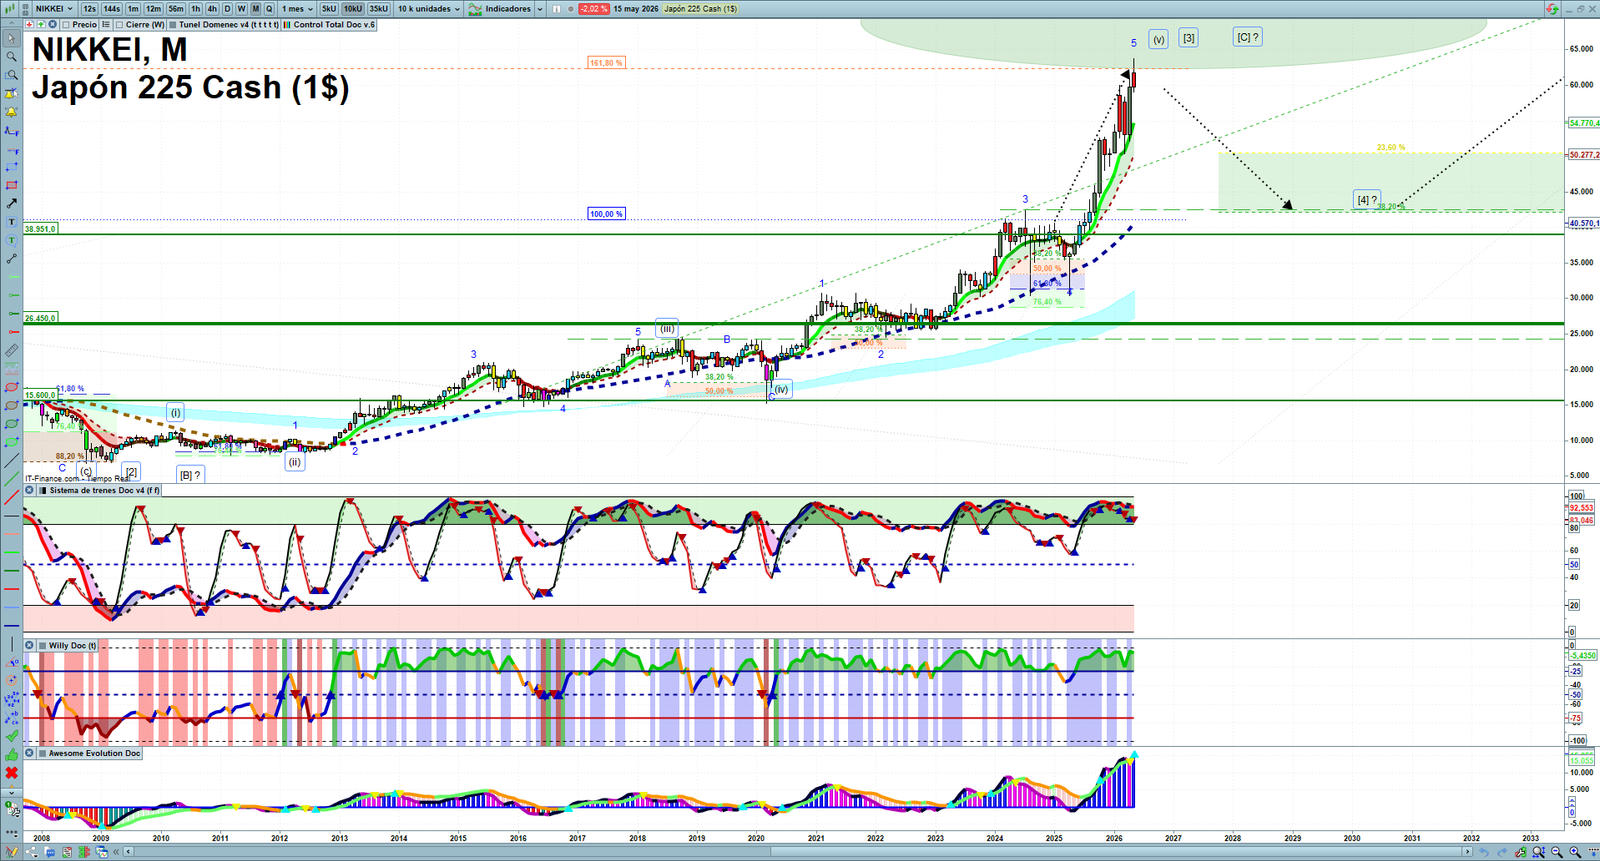Toggle the record dot in top toolbar
Viewport: 1600px width, 861px height.
pos(571,9)
